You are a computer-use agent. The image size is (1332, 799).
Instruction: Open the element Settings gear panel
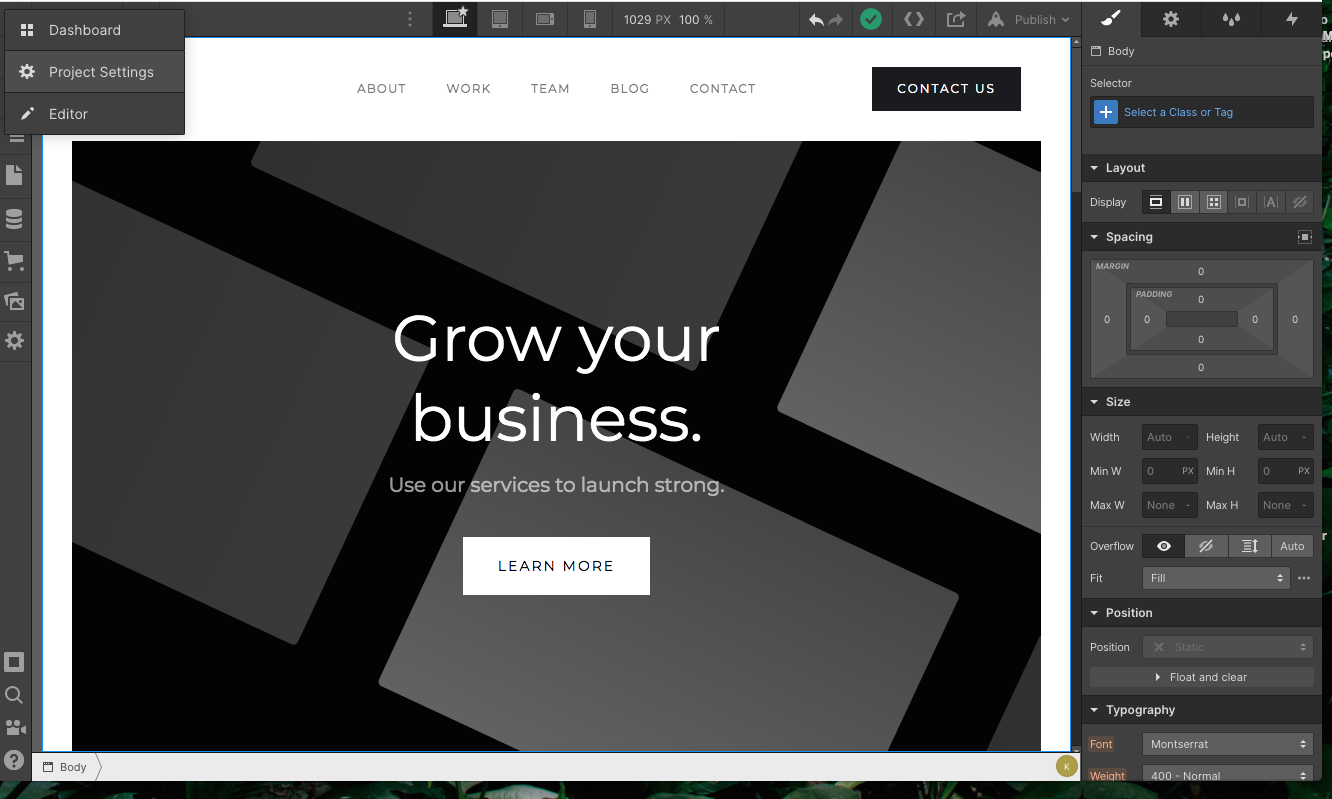coord(1170,19)
